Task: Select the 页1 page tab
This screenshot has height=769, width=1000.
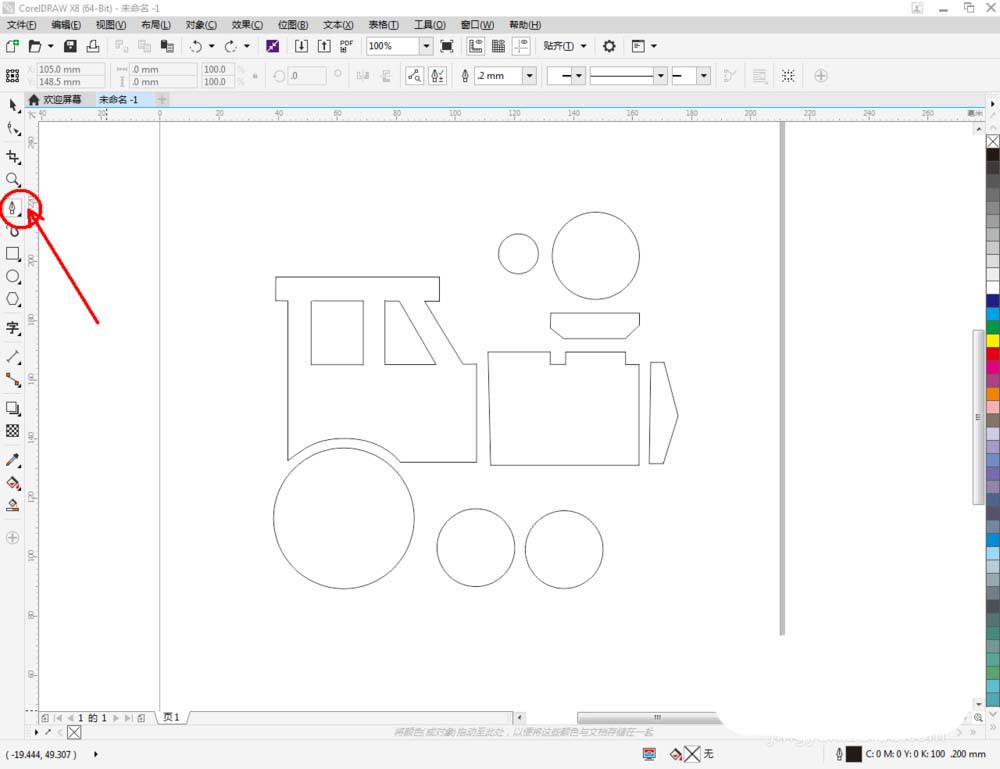Action: (x=172, y=717)
